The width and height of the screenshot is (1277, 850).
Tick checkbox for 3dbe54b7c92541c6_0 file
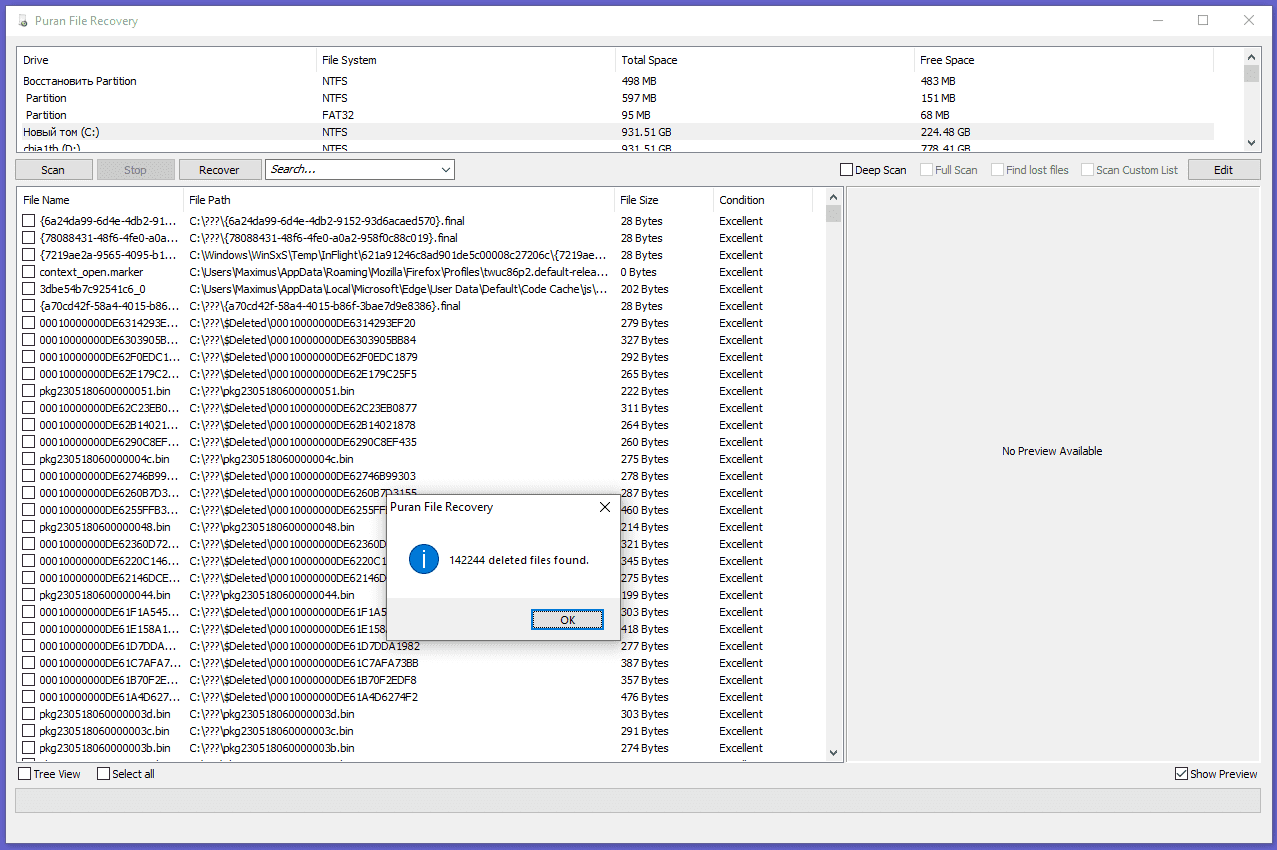click(29, 289)
